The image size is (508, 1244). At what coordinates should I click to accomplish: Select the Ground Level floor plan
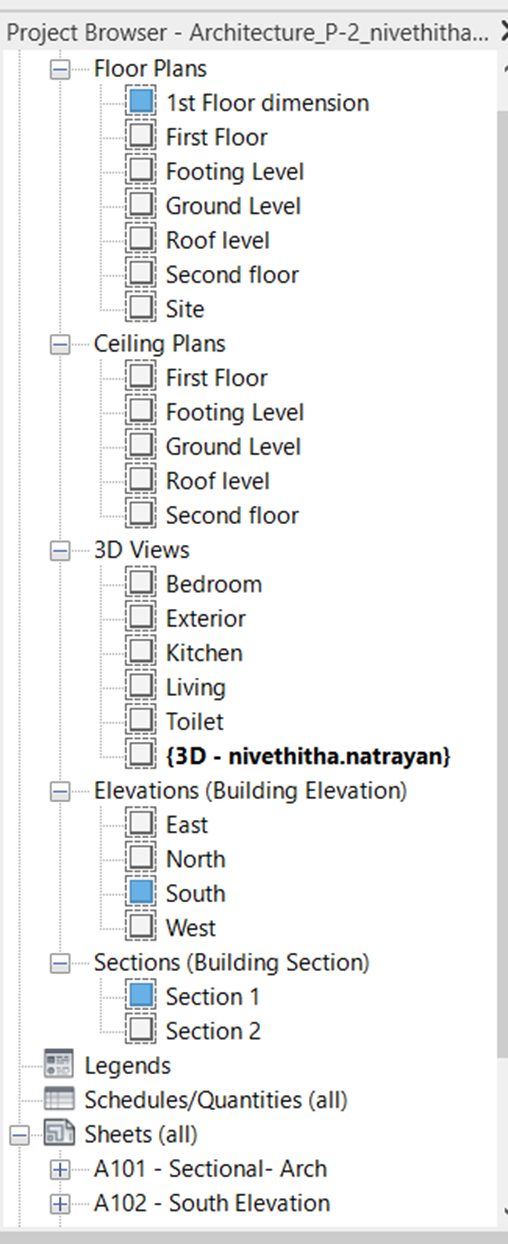[233, 206]
